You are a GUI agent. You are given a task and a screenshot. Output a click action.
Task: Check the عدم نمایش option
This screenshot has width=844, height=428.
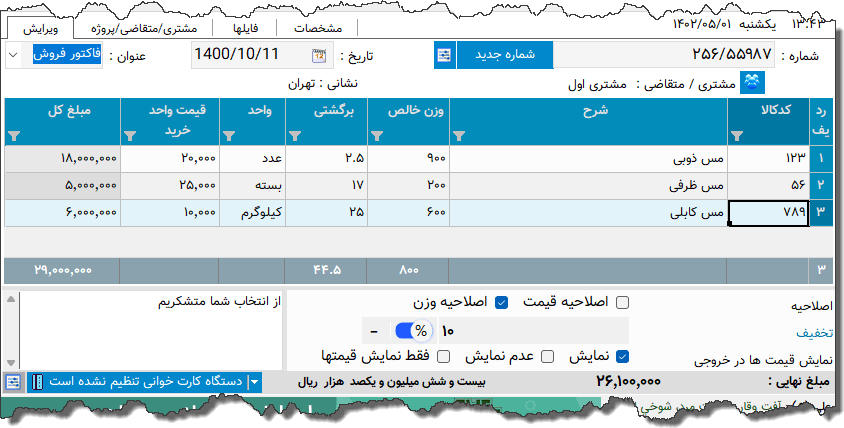(547, 356)
